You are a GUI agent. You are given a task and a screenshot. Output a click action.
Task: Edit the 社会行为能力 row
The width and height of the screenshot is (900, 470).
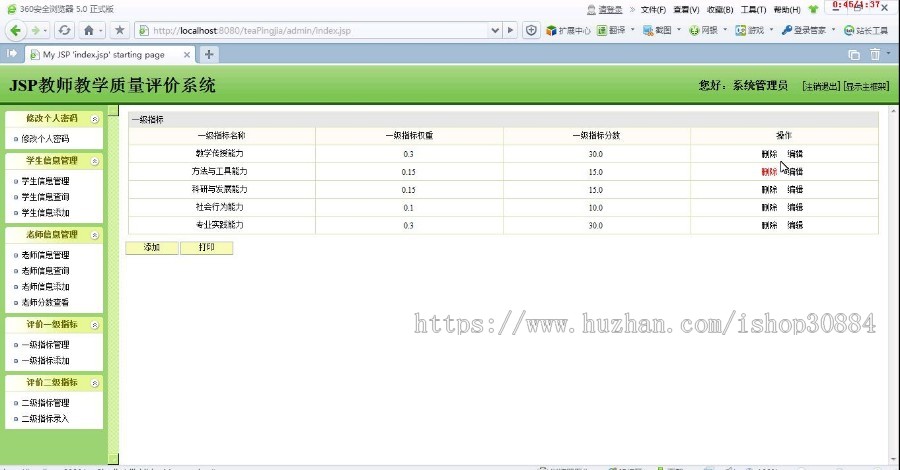pos(795,207)
